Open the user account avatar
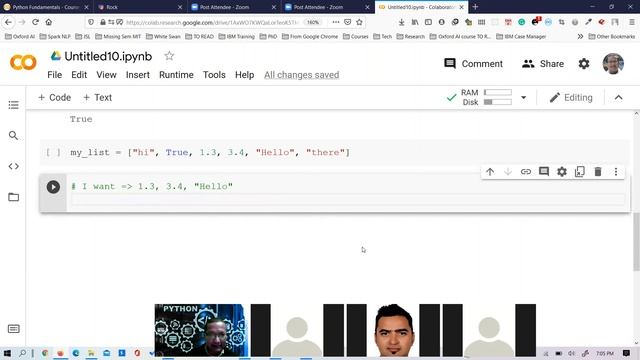 [613, 64]
